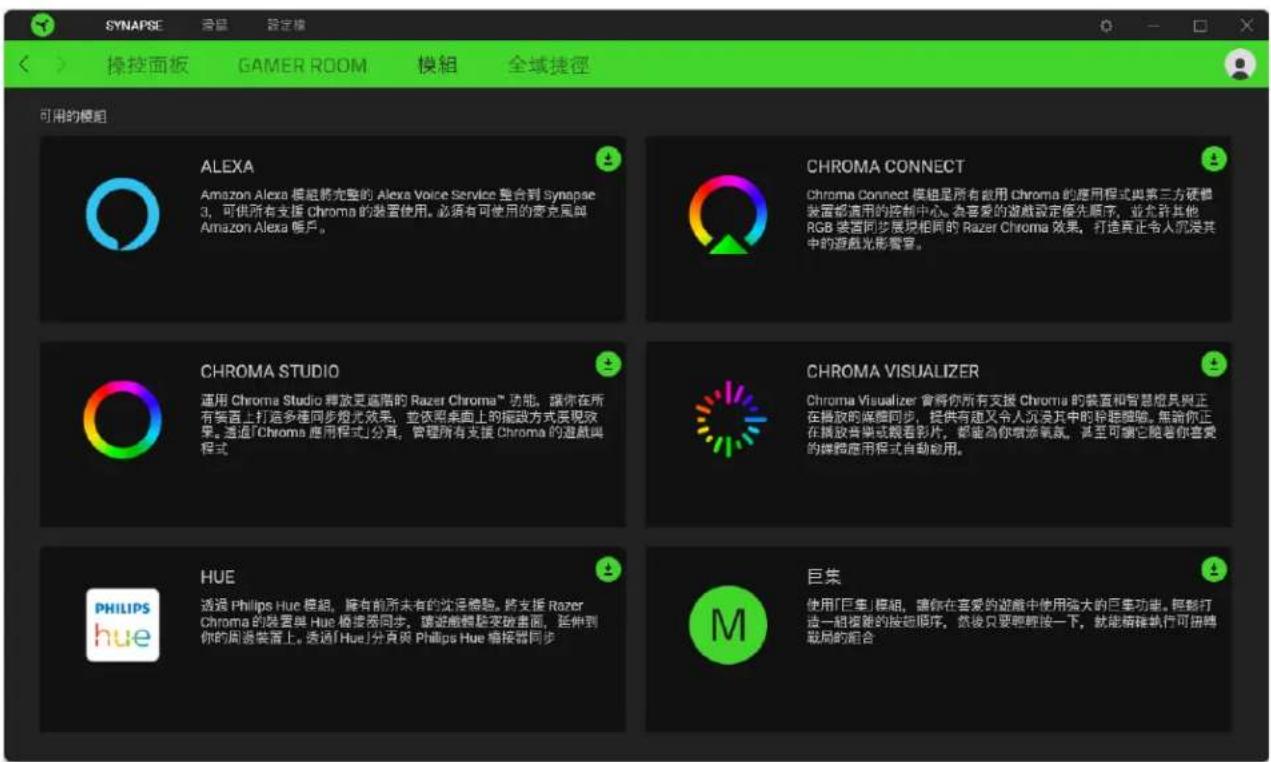
Task: Click the CHROMA CONNECT module title
Action: [885, 167]
